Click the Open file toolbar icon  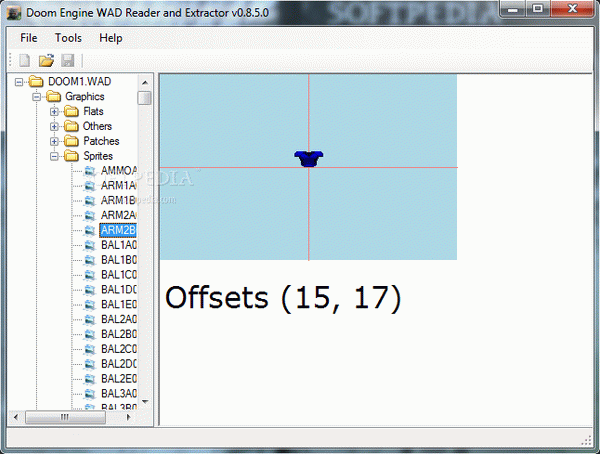click(46, 60)
